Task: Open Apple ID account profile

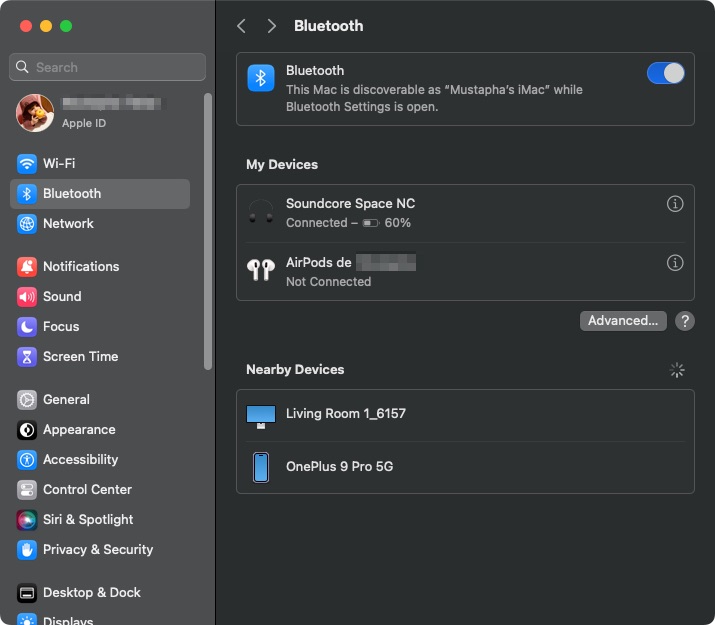Action: 100,113
